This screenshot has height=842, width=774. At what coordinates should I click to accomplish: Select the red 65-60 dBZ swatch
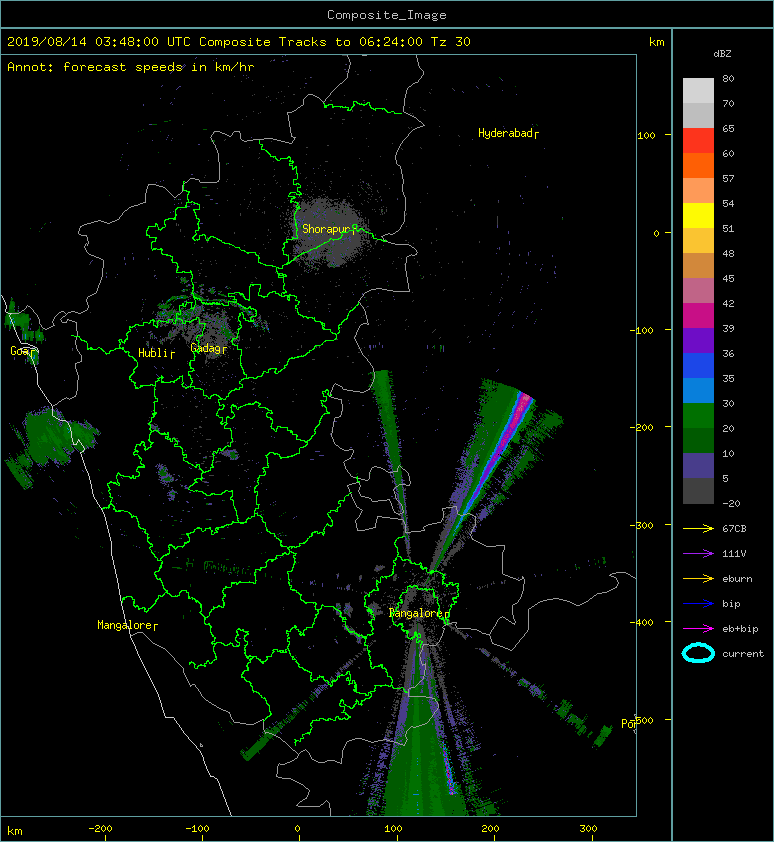tap(698, 140)
